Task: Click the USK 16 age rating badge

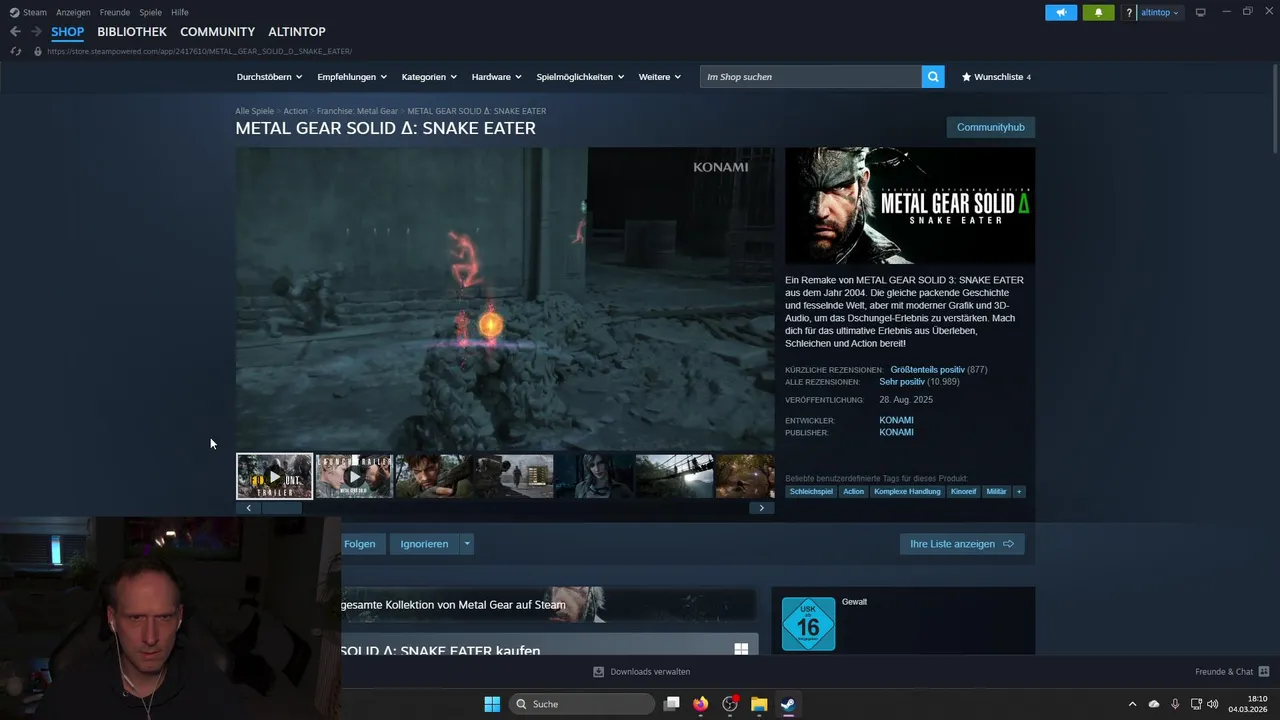Action: pos(808,624)
